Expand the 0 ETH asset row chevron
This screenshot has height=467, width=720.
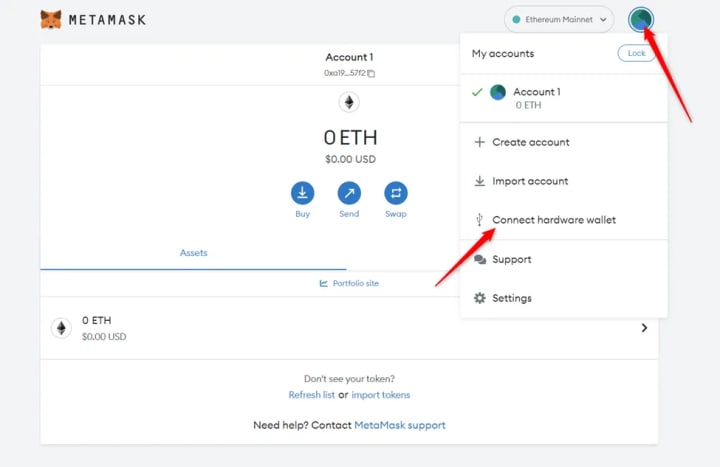644,328
